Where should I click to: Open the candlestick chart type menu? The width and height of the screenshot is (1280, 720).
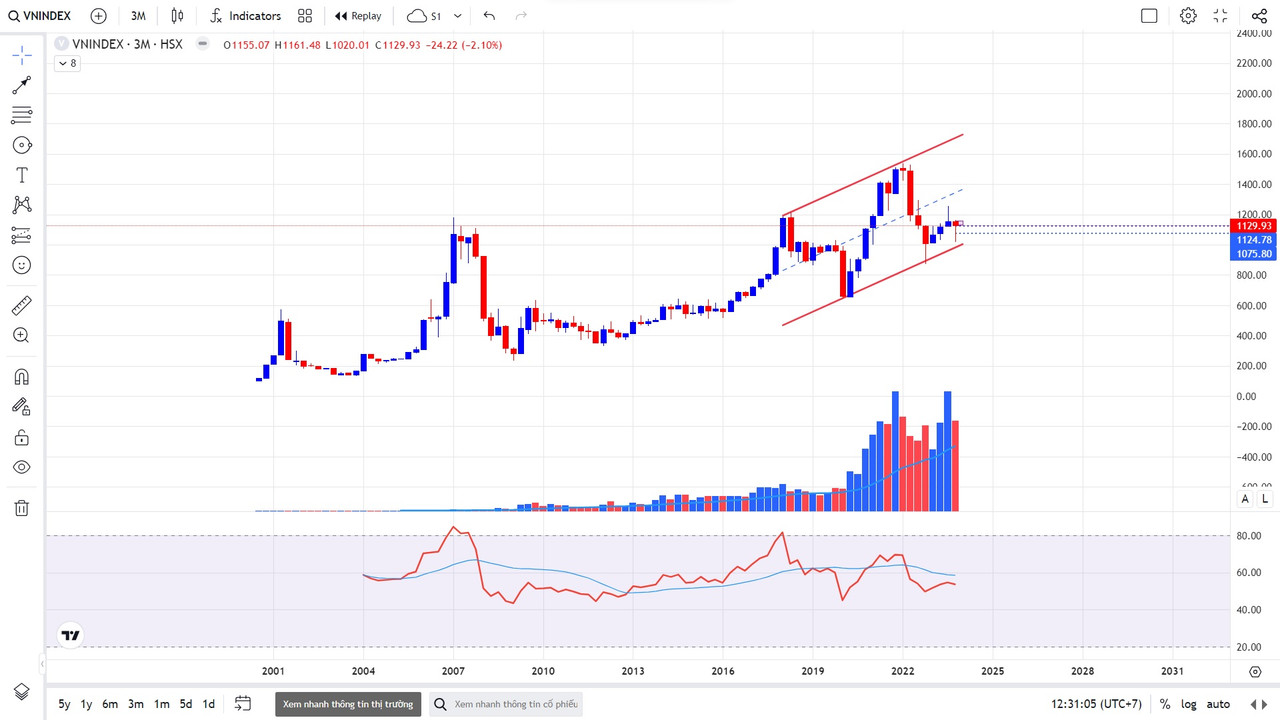click(177, 16)
